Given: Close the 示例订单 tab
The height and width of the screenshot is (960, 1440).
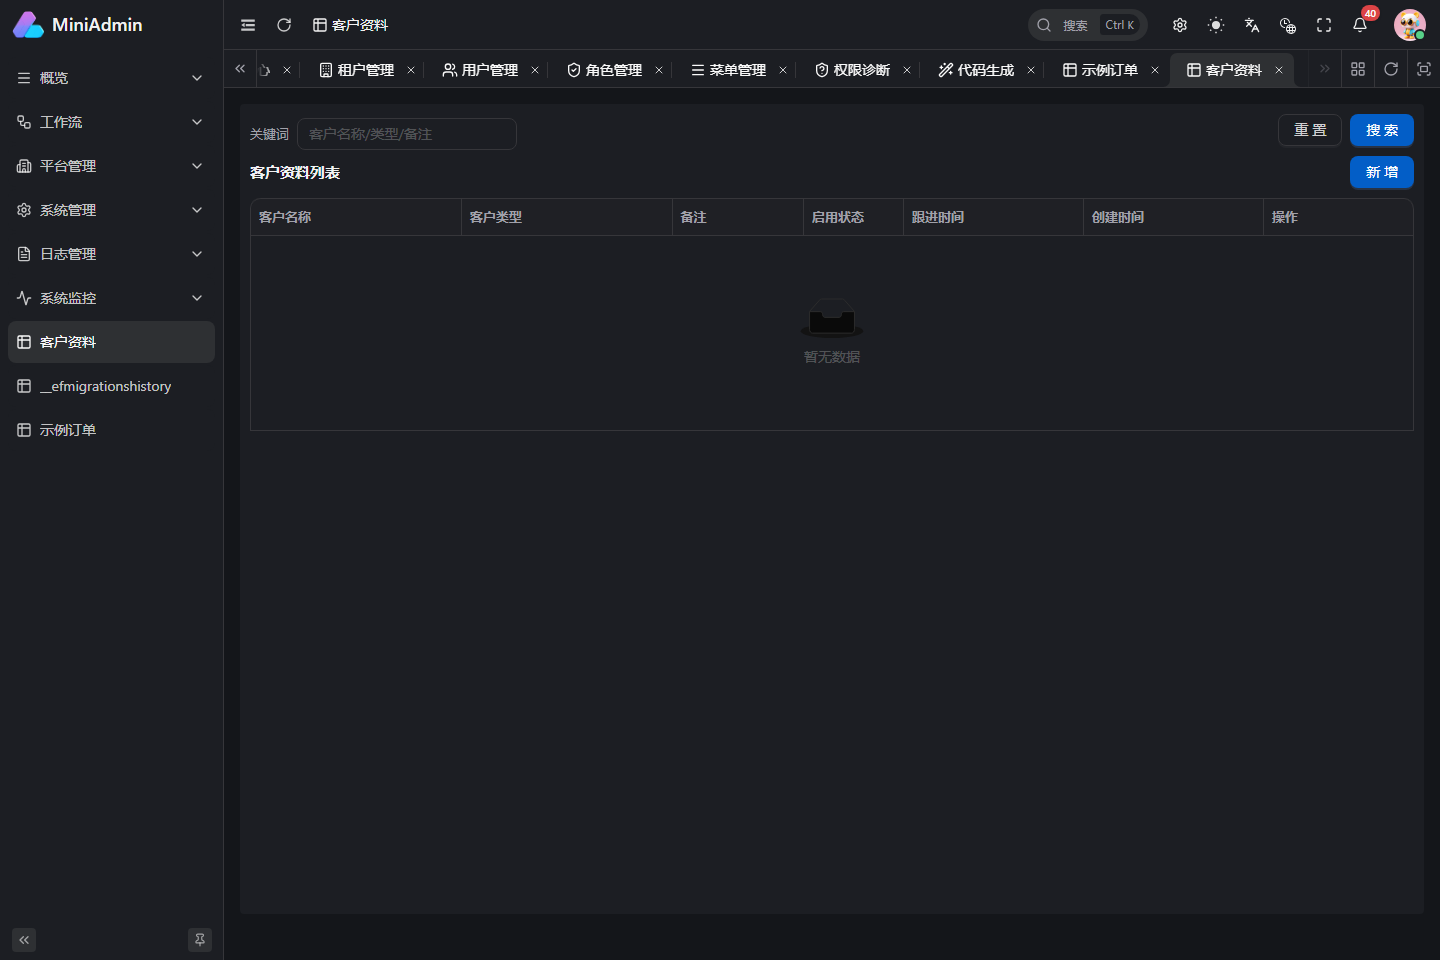Looking at the screenshot, I should pos(1155,70).
